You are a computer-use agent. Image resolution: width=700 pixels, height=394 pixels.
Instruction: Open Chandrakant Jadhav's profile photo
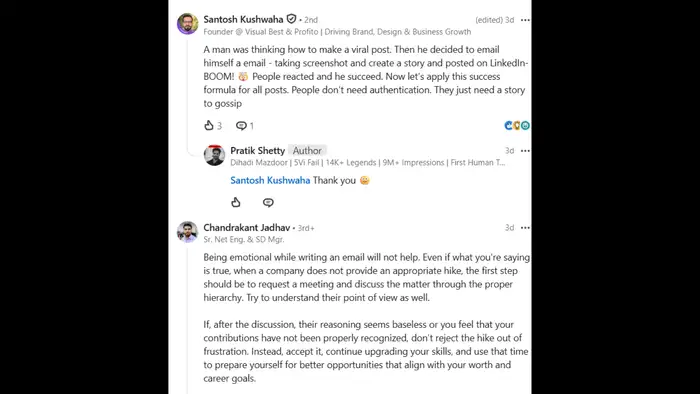[188, 232]
